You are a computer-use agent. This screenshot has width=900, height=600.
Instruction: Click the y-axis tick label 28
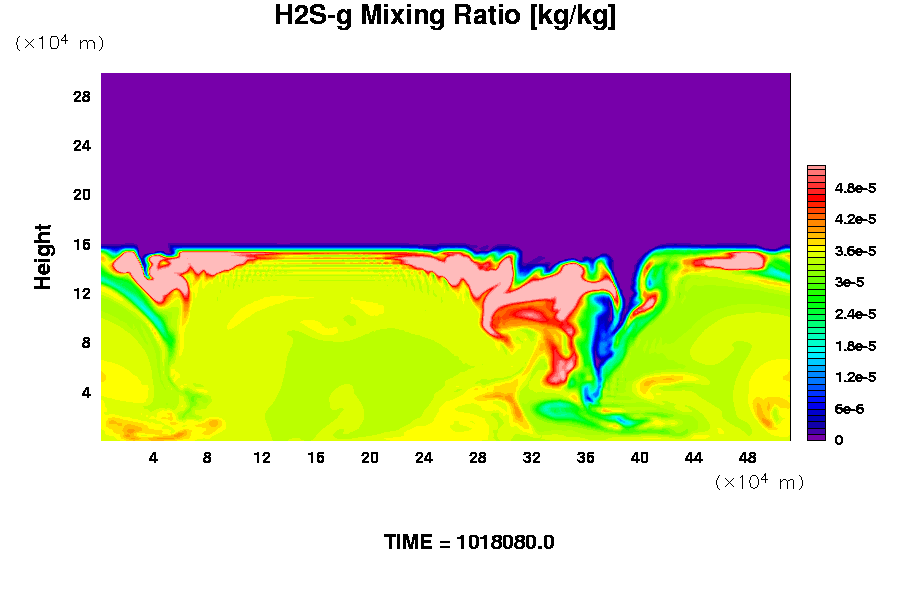[x=82, y=97]
